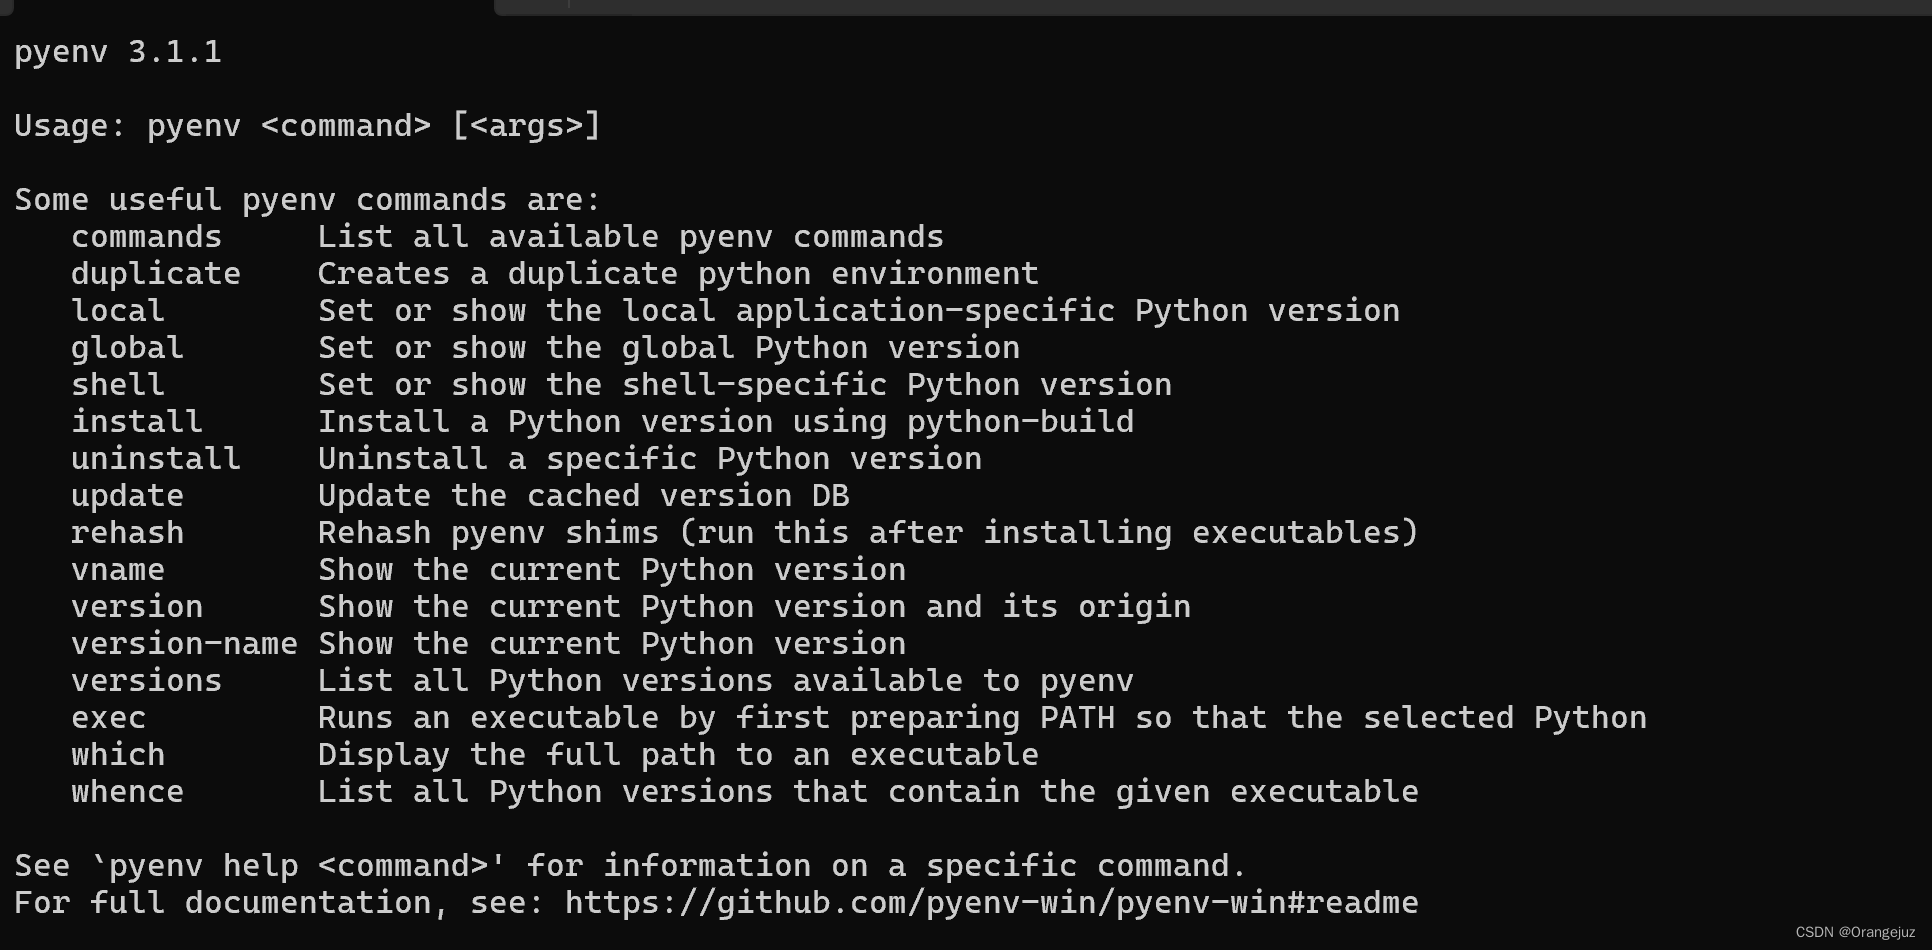This screenshot has height=950, width=1932.
Task: Select the 'duplicate' command word
Action: pyautogui.click(x=156, y=274)
